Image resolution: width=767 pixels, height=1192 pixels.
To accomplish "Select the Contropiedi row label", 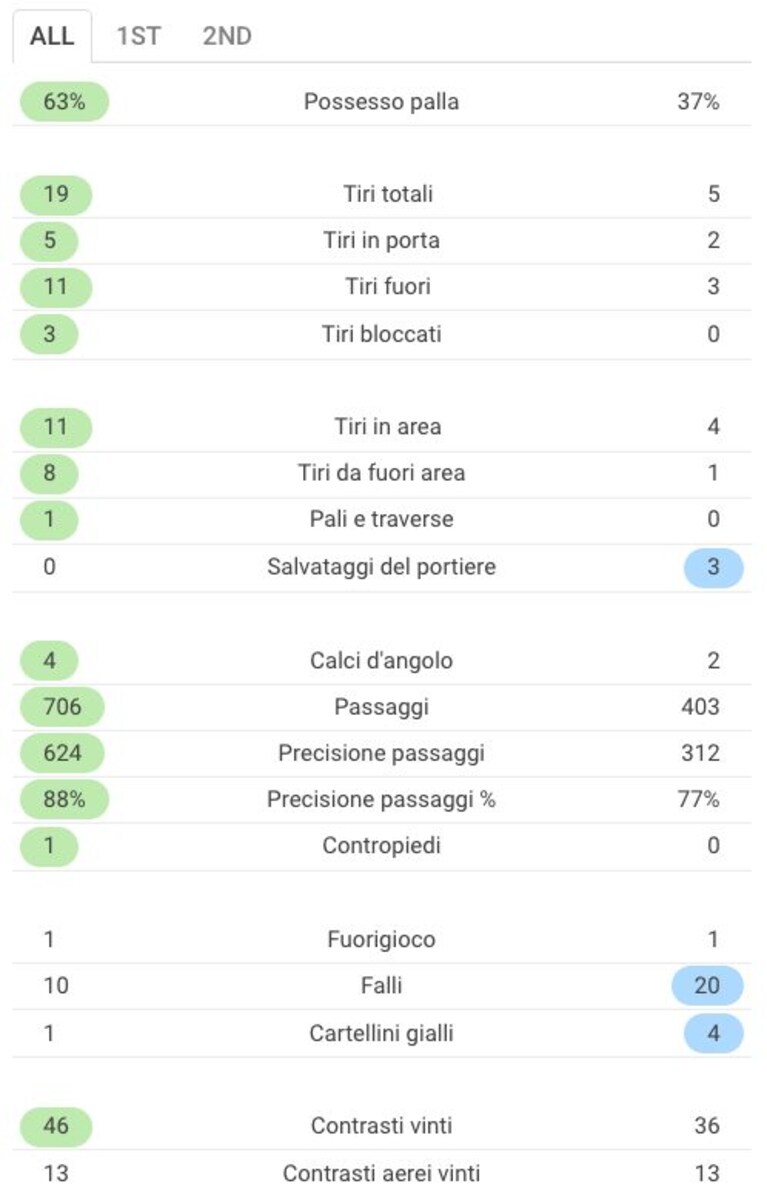I will [381, 845].
